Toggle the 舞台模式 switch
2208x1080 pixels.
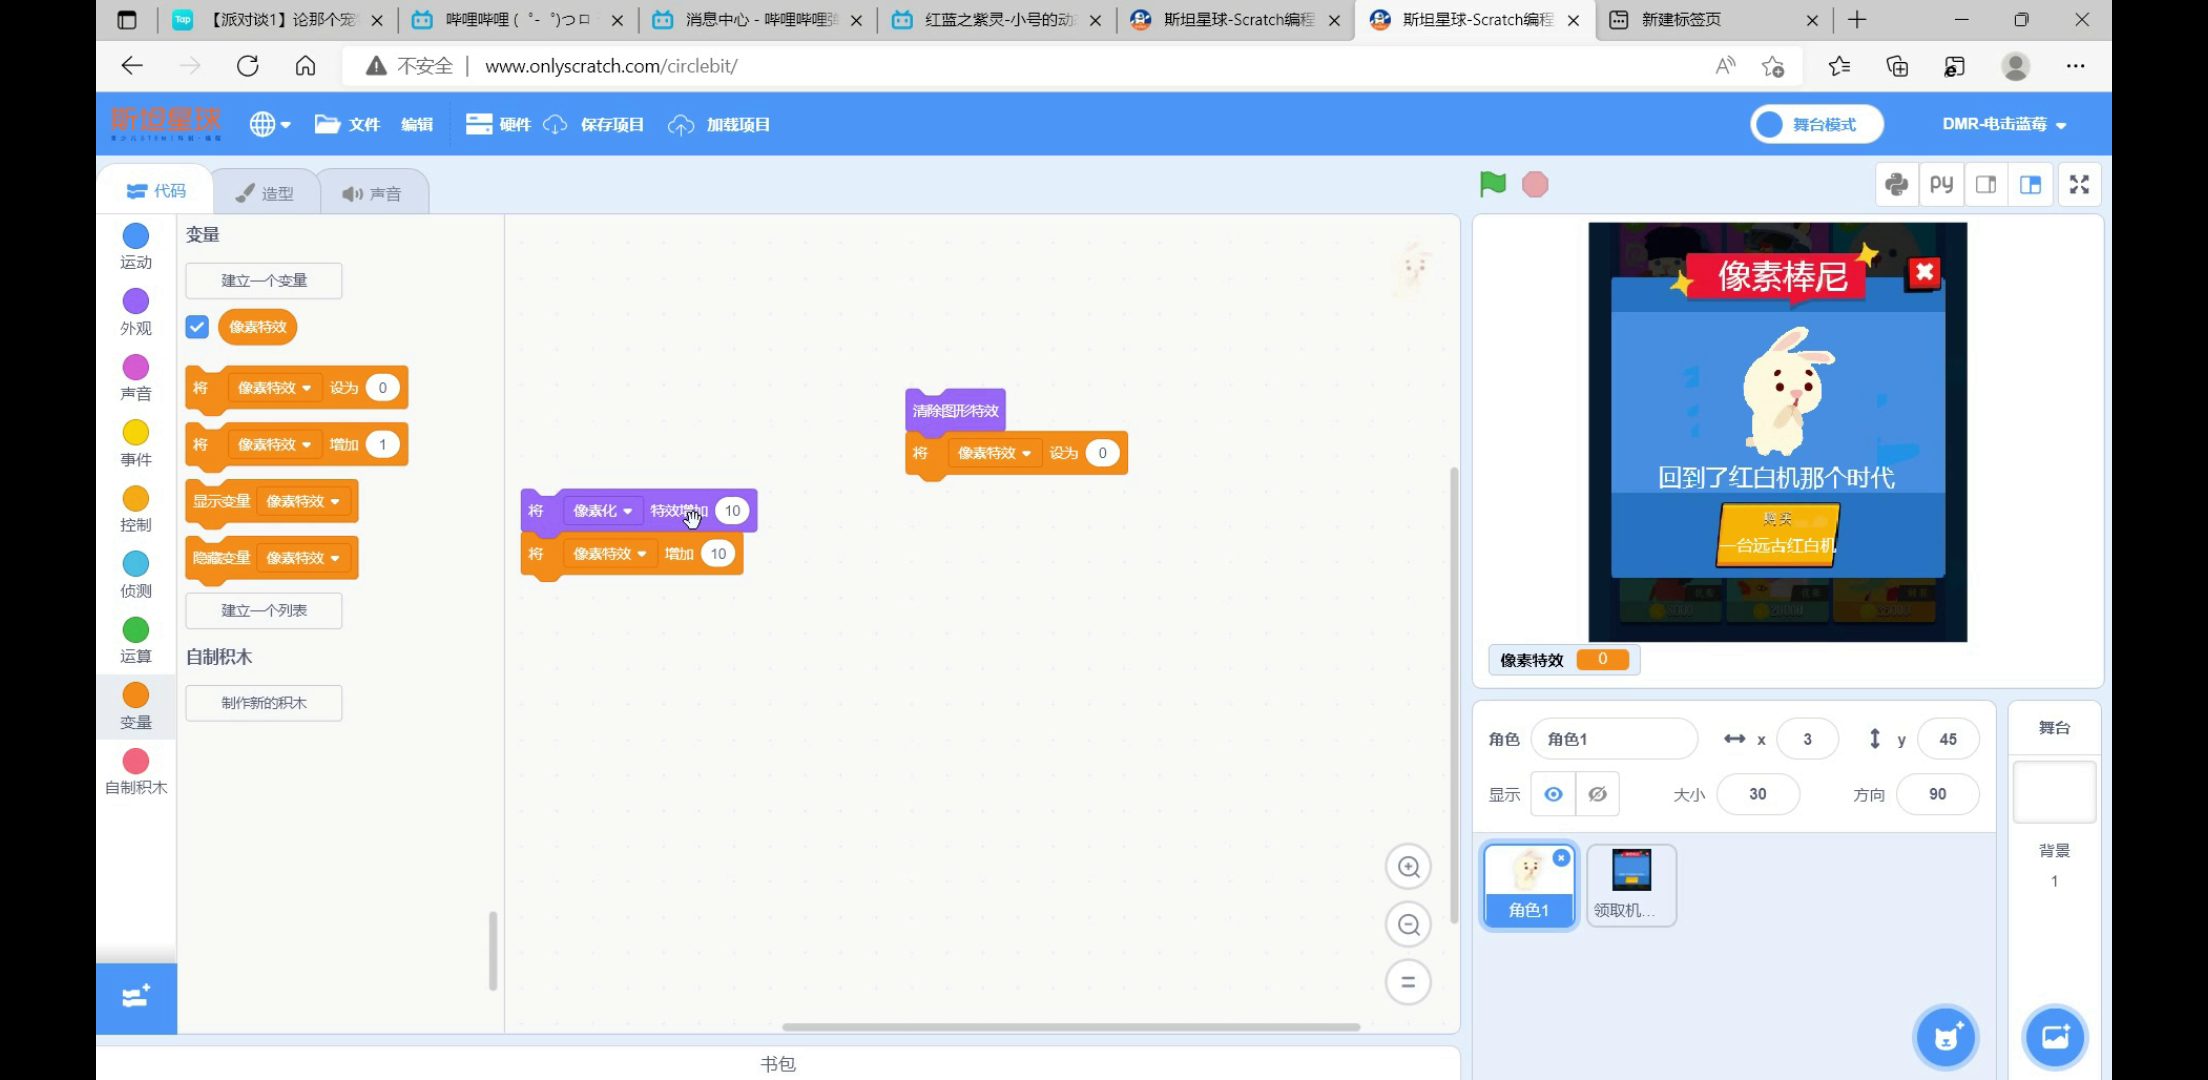click(1816, 124)
